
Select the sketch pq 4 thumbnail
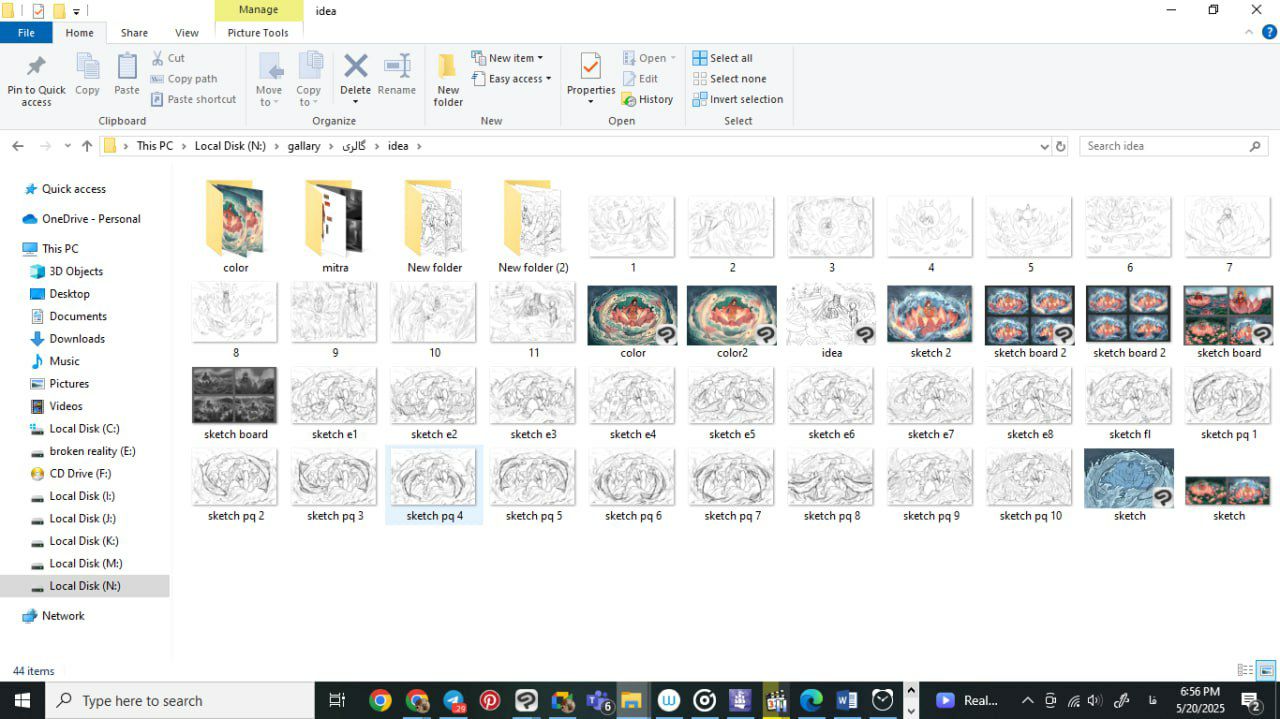[x=434, y=478]
